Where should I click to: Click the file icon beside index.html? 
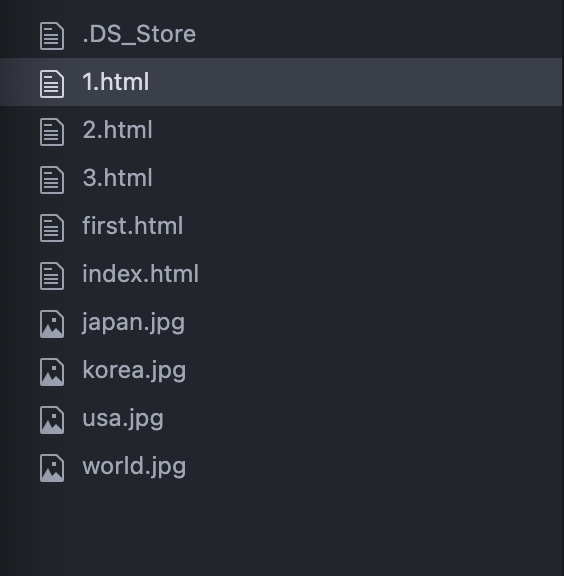click(52, 276)
